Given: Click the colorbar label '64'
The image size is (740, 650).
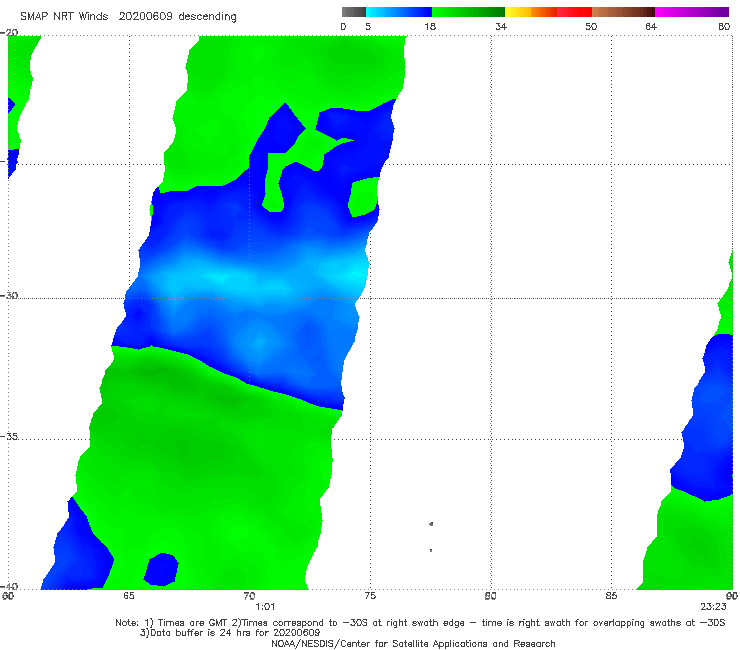Looking at the screenshot, I should tap(651, 26).
